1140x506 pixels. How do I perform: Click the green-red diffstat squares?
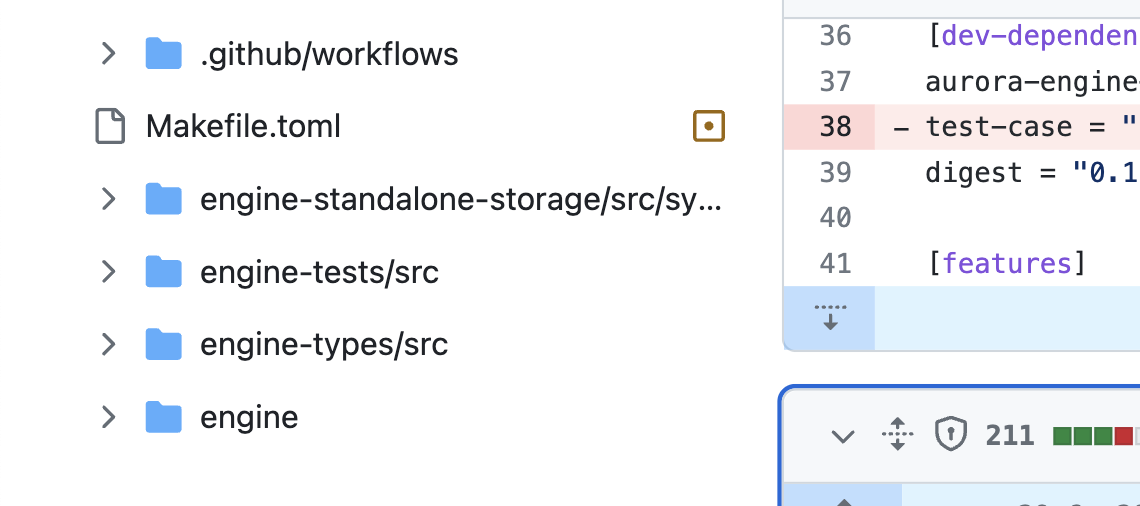(x=1096, y=436)
